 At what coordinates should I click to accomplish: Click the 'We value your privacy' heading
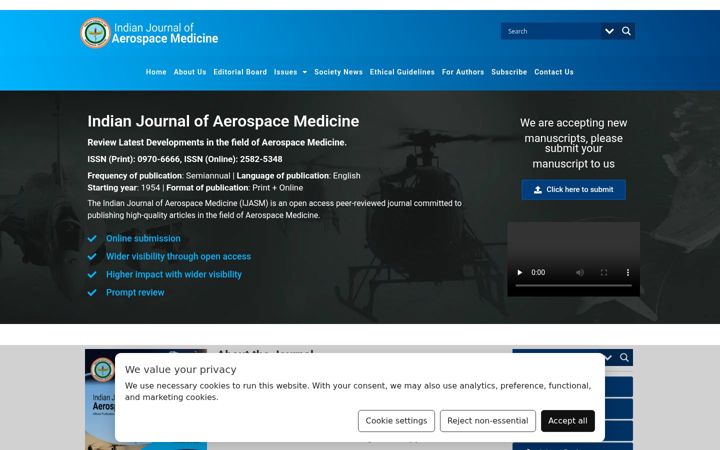click(x=180, y=370)
